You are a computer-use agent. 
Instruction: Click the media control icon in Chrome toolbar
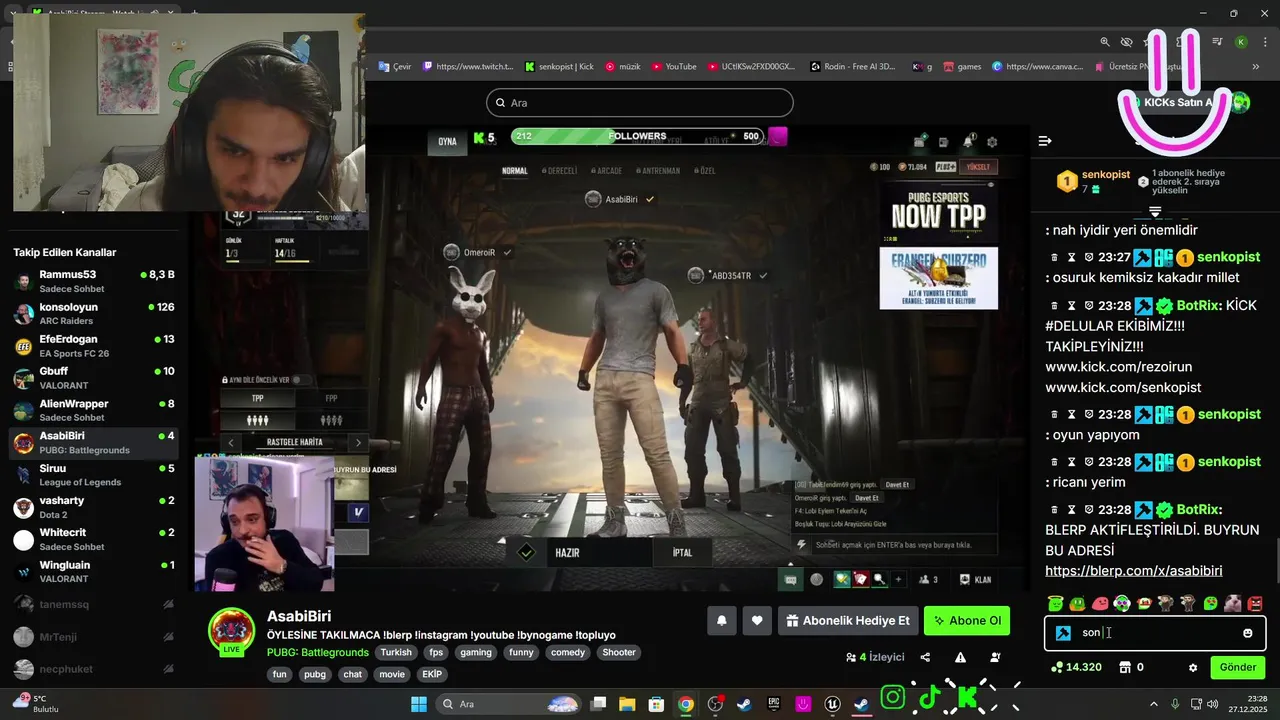pos(1217,42)
